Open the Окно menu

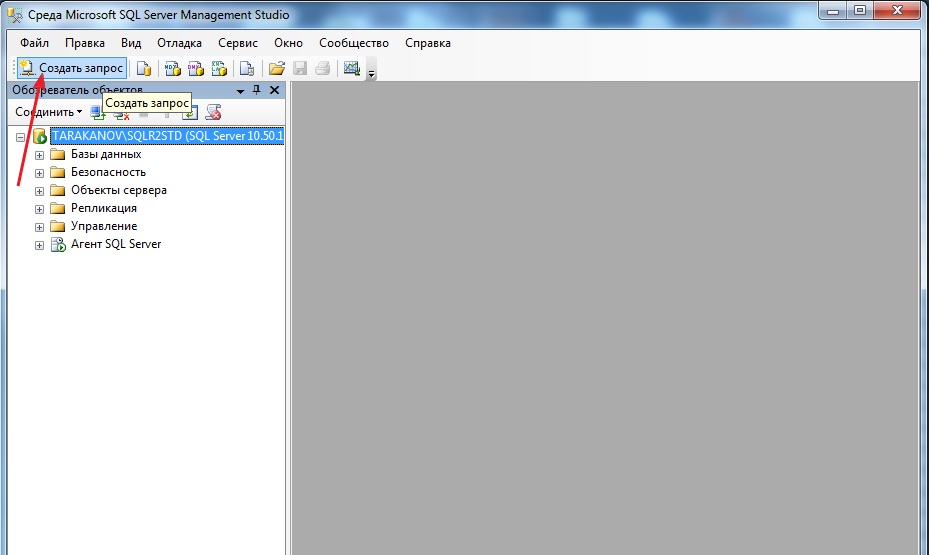pos(289,43)
